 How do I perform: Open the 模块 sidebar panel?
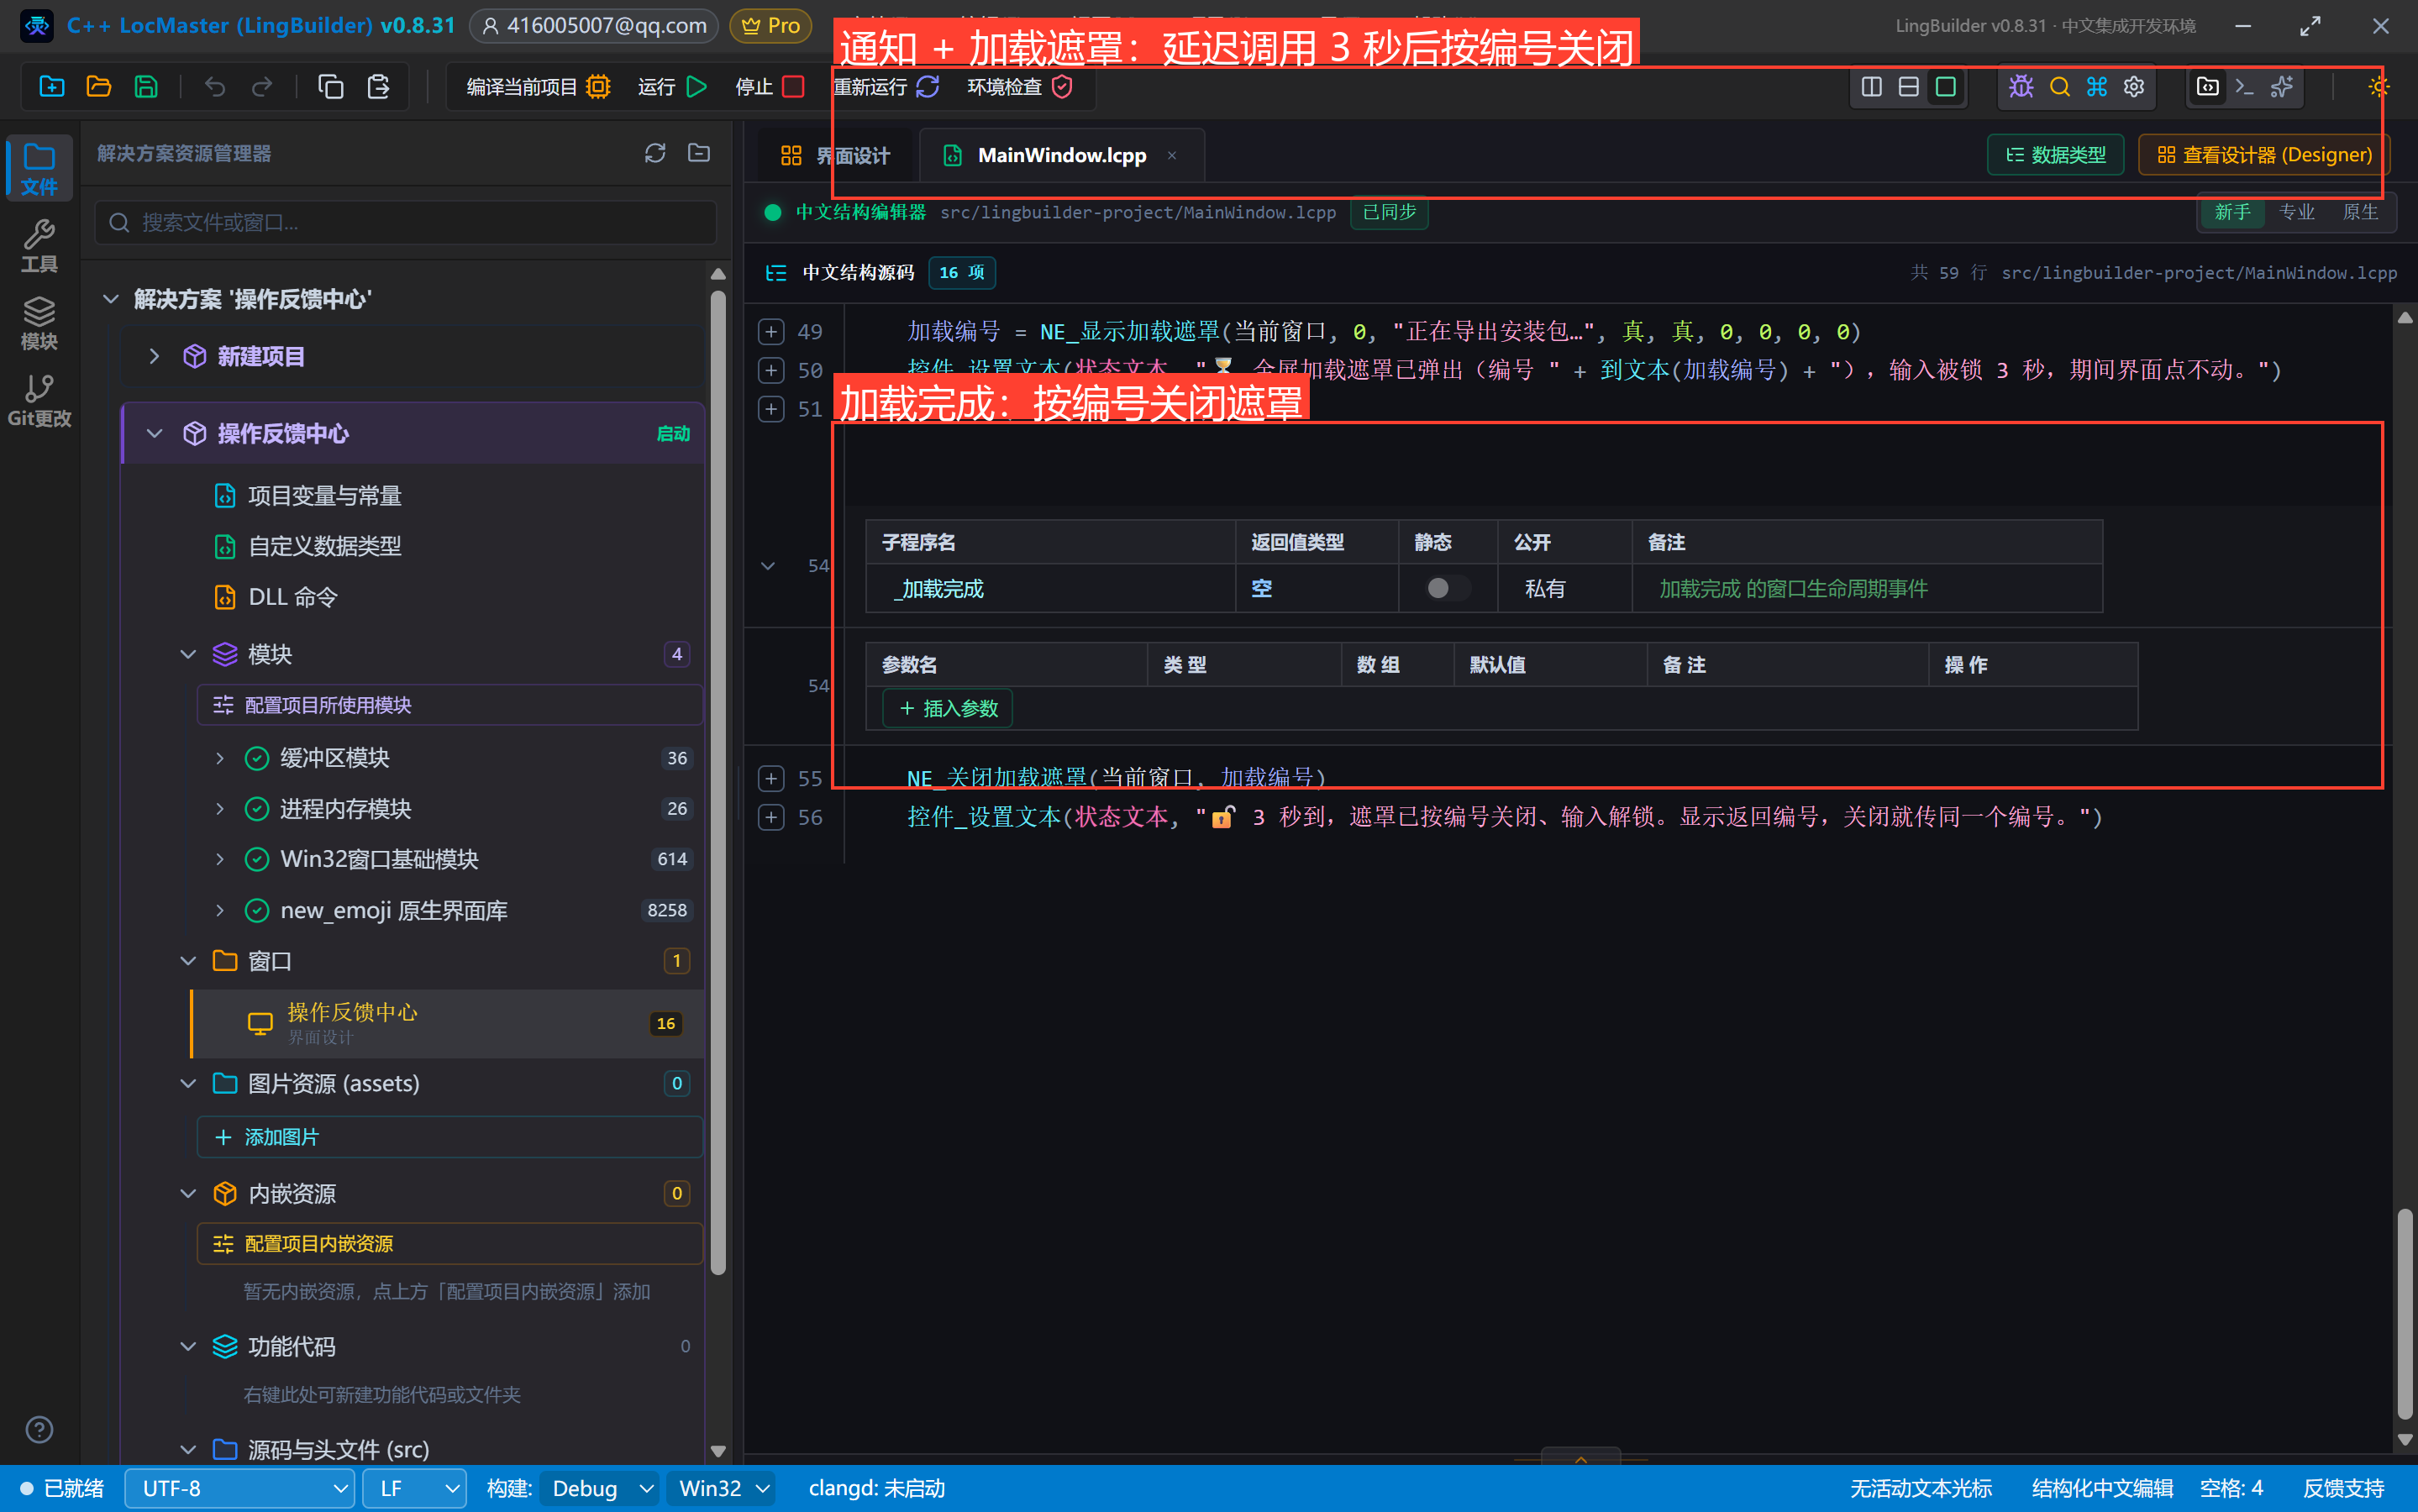tap(39, 323)
